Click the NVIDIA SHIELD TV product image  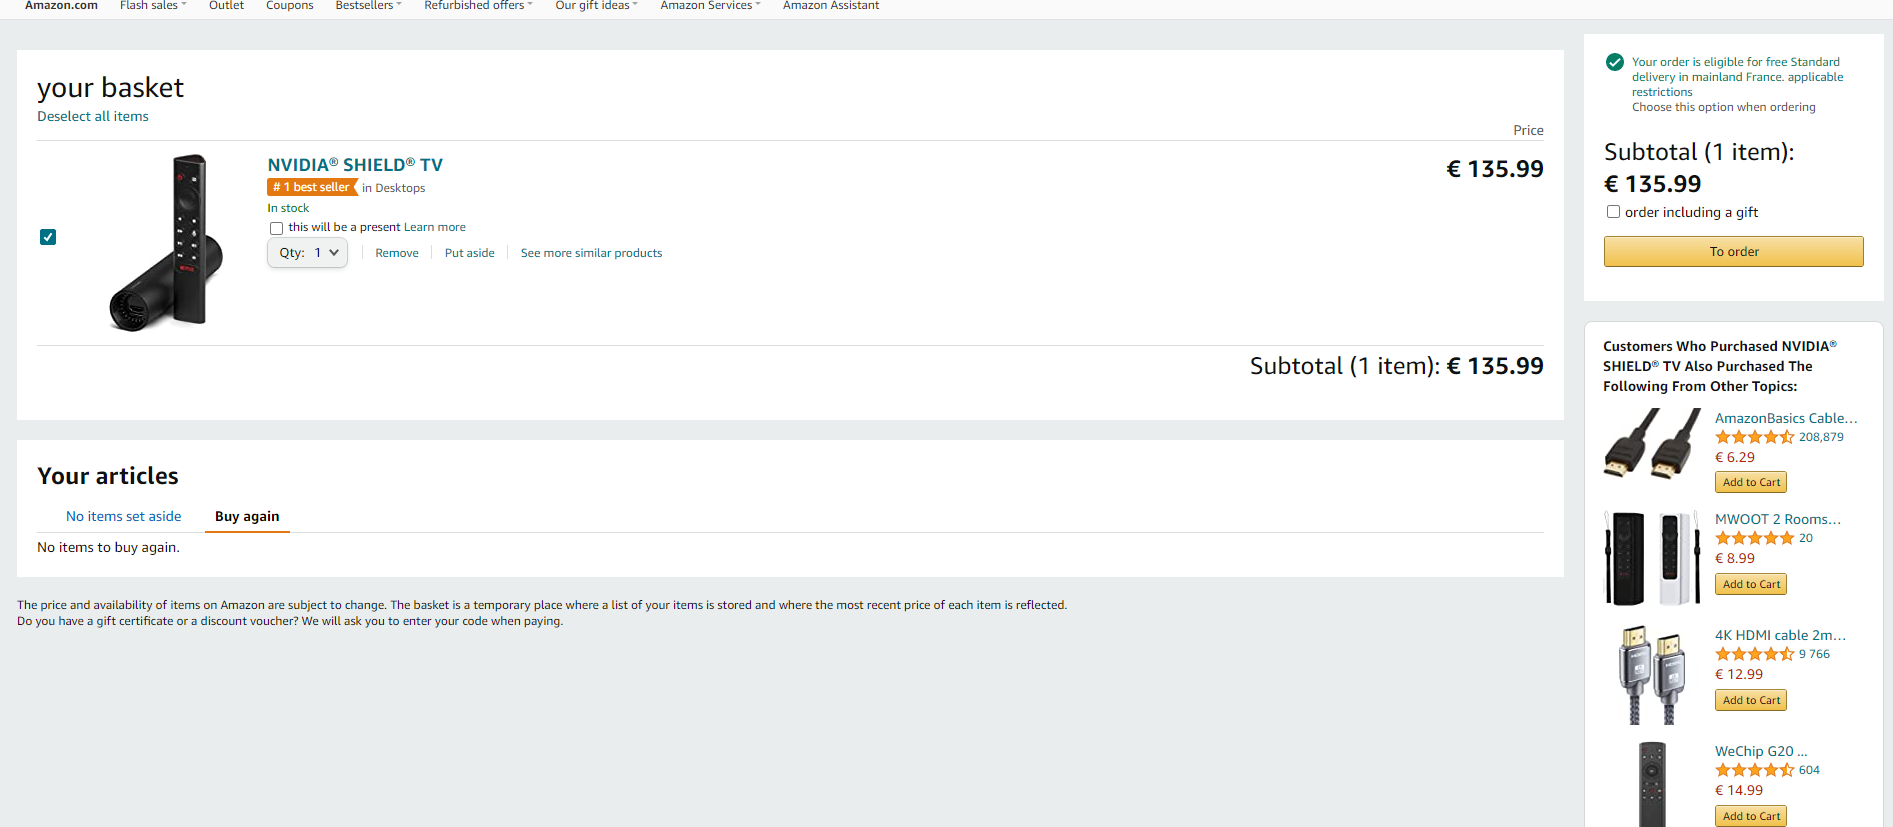165,243
